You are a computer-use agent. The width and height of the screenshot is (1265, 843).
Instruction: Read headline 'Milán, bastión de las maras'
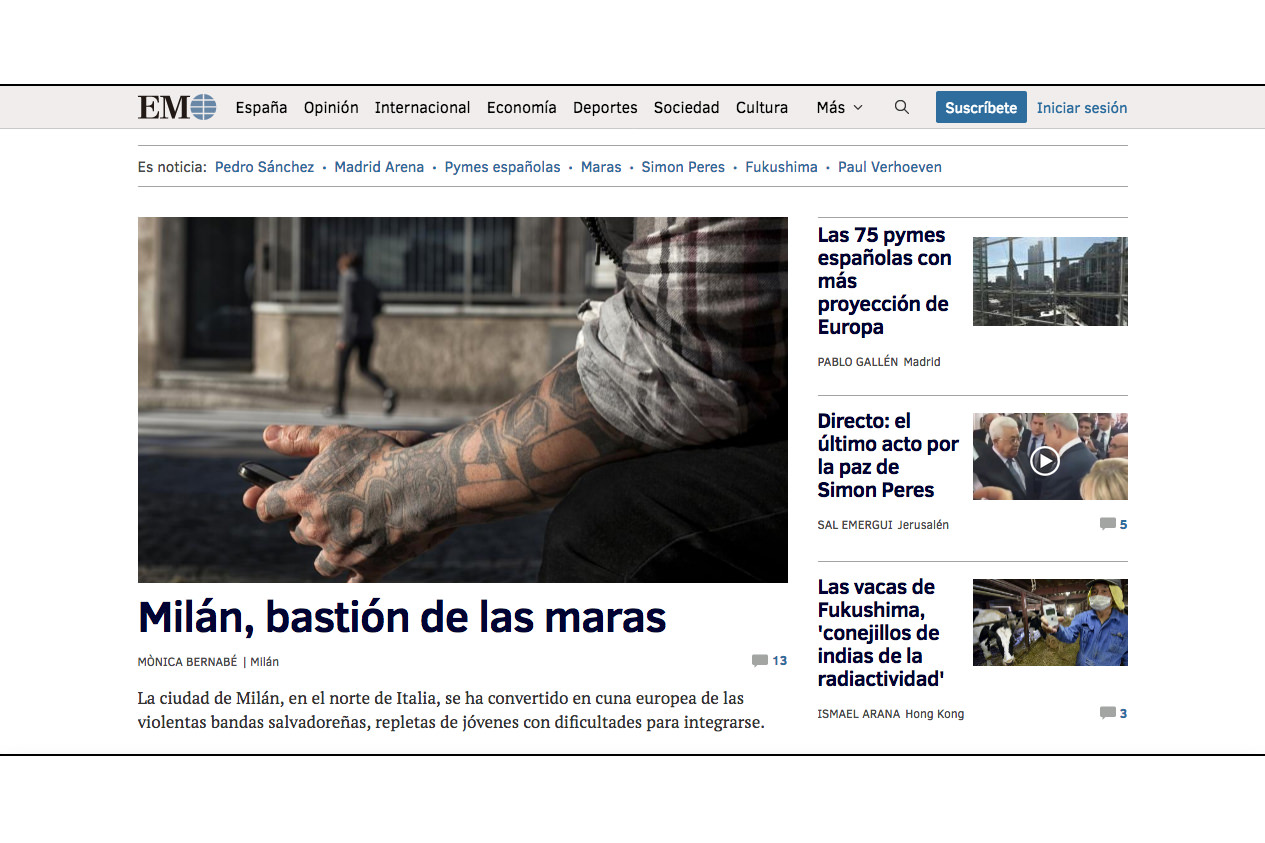(x=402, y=617)
